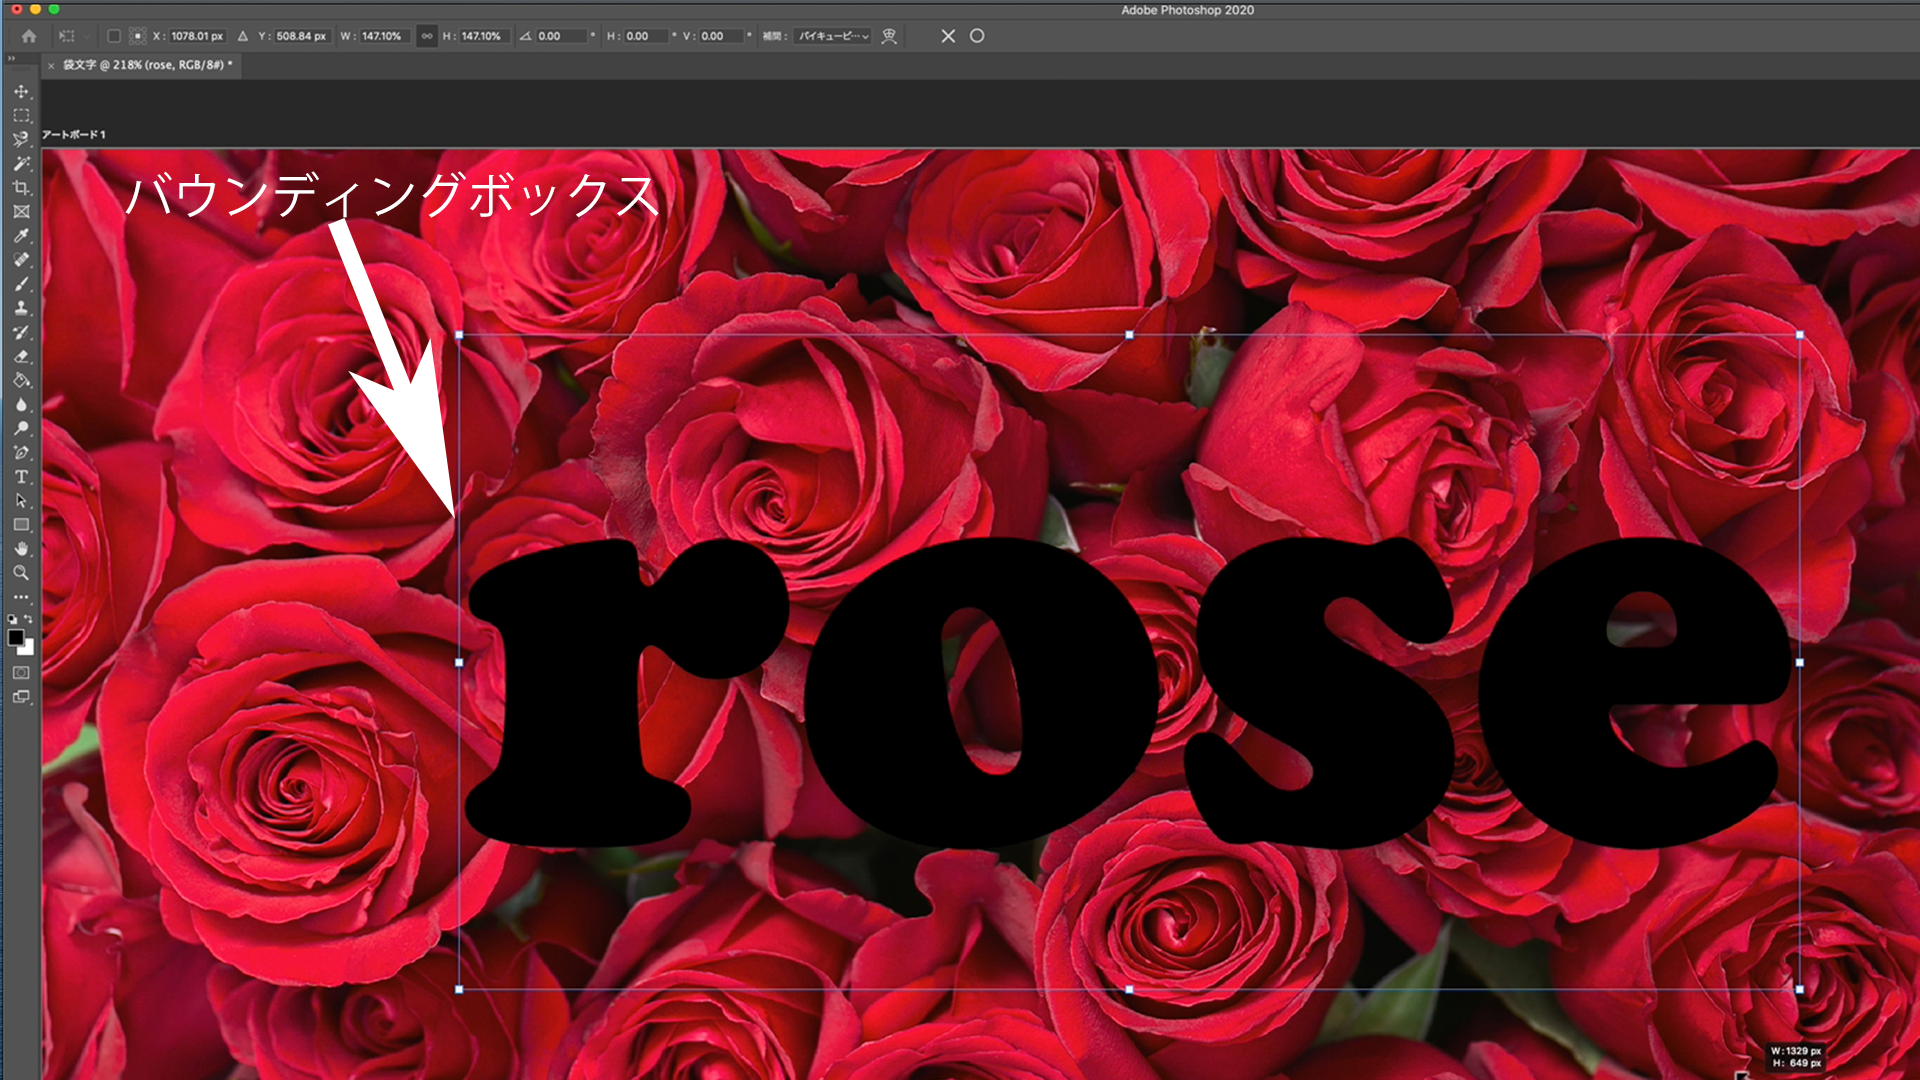Select the アートボード 1 label

73,134
